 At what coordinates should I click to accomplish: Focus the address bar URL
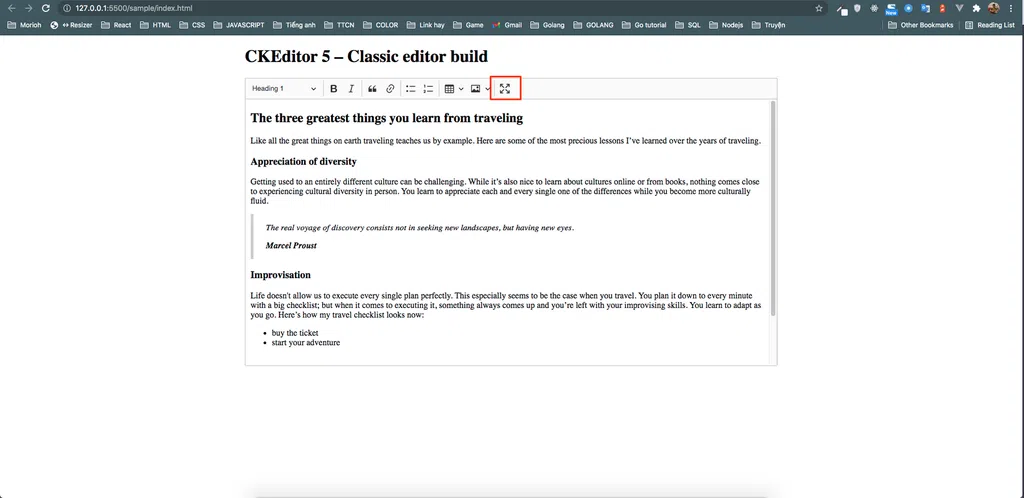[134, 8]
